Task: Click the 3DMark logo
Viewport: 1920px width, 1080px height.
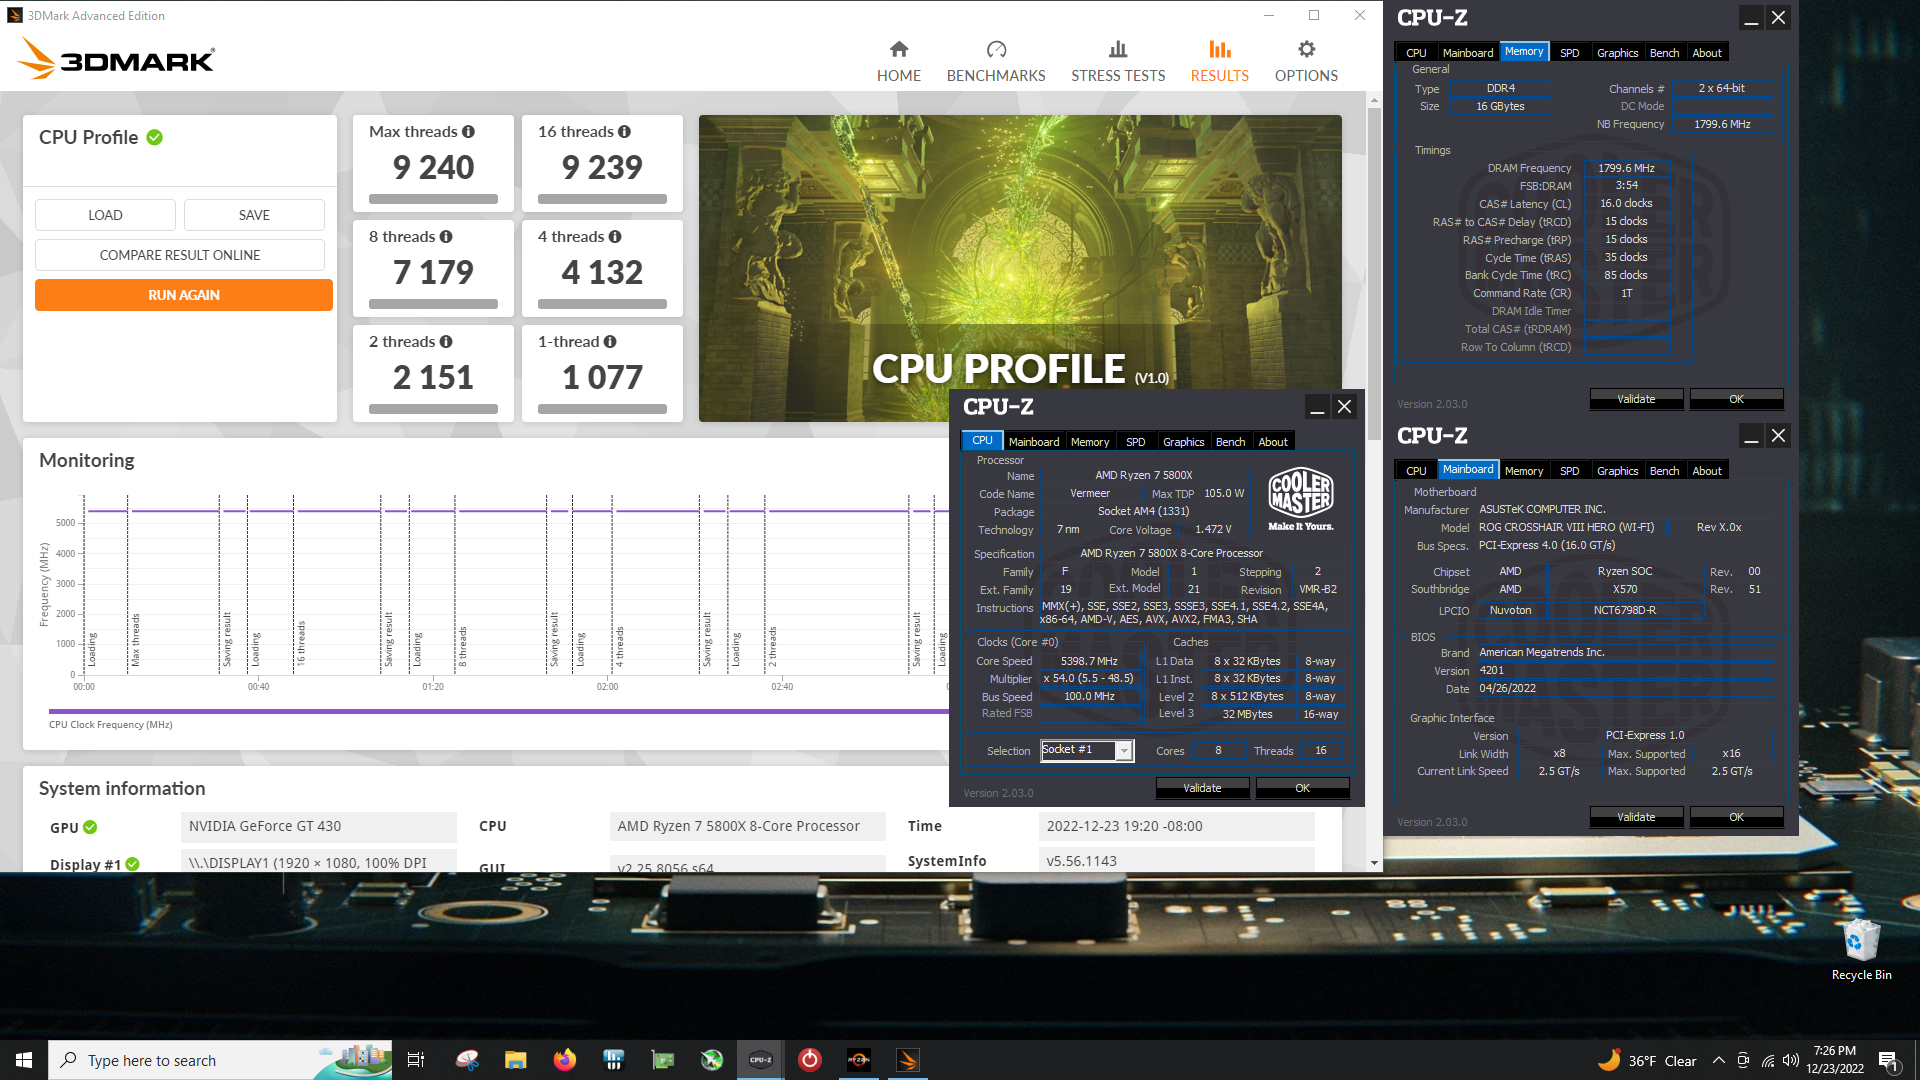Action: 116,59
